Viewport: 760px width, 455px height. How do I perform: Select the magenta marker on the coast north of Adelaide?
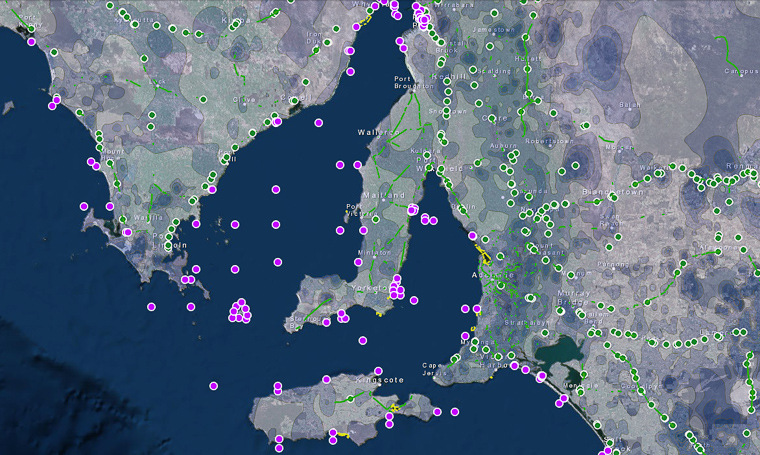click(x=472, y=236)
